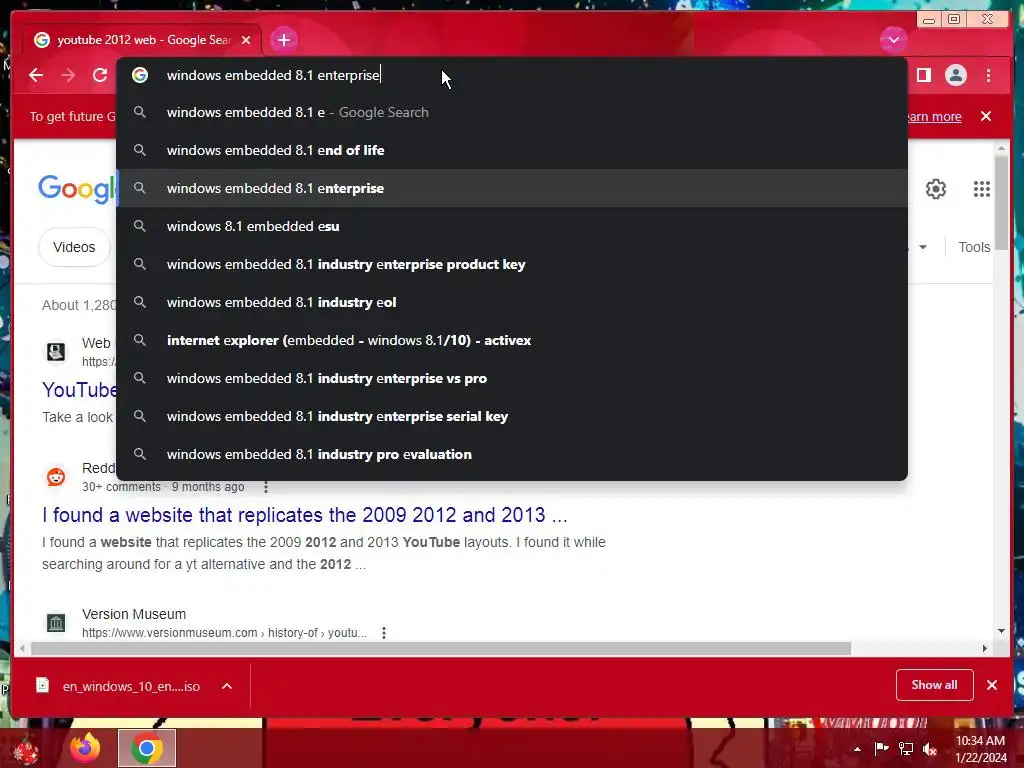This screenshot has width=1024, height=768.
Task: Click the Reddit favicon on the result
Action: [x=56, y=477]
